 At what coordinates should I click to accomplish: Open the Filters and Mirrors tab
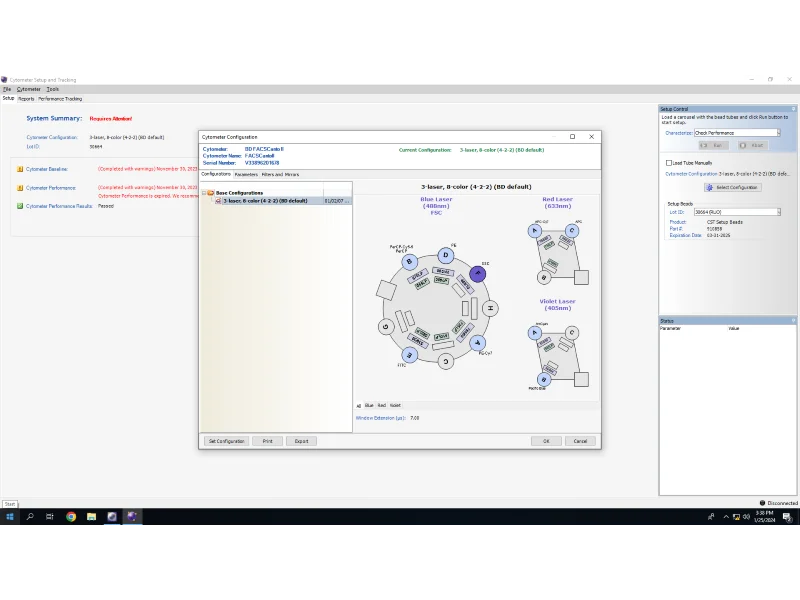pos(280,174)
